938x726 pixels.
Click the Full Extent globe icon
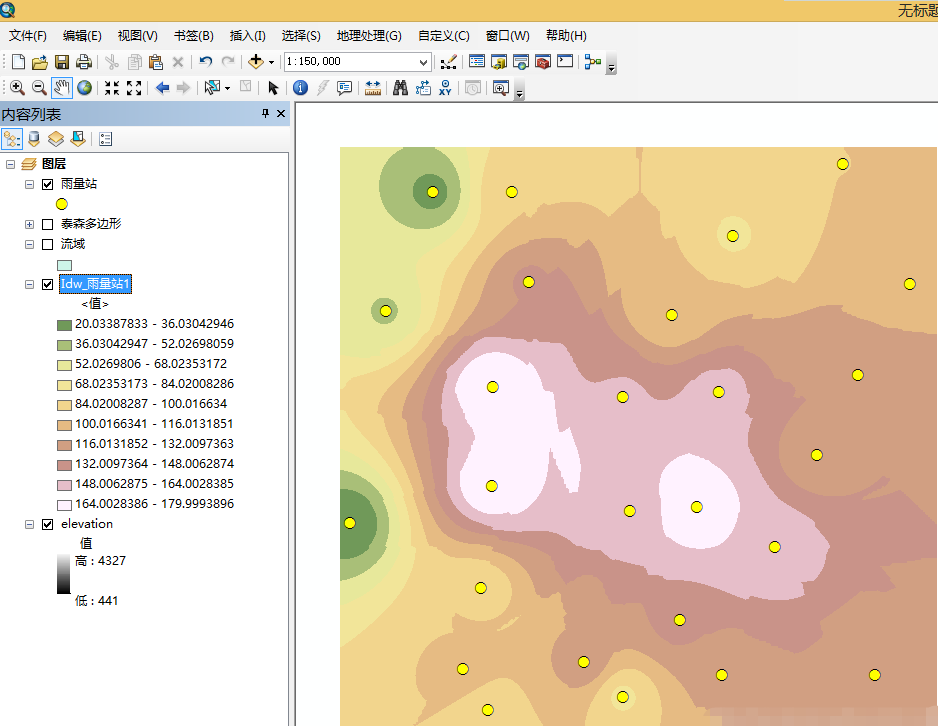coord(84,88)
